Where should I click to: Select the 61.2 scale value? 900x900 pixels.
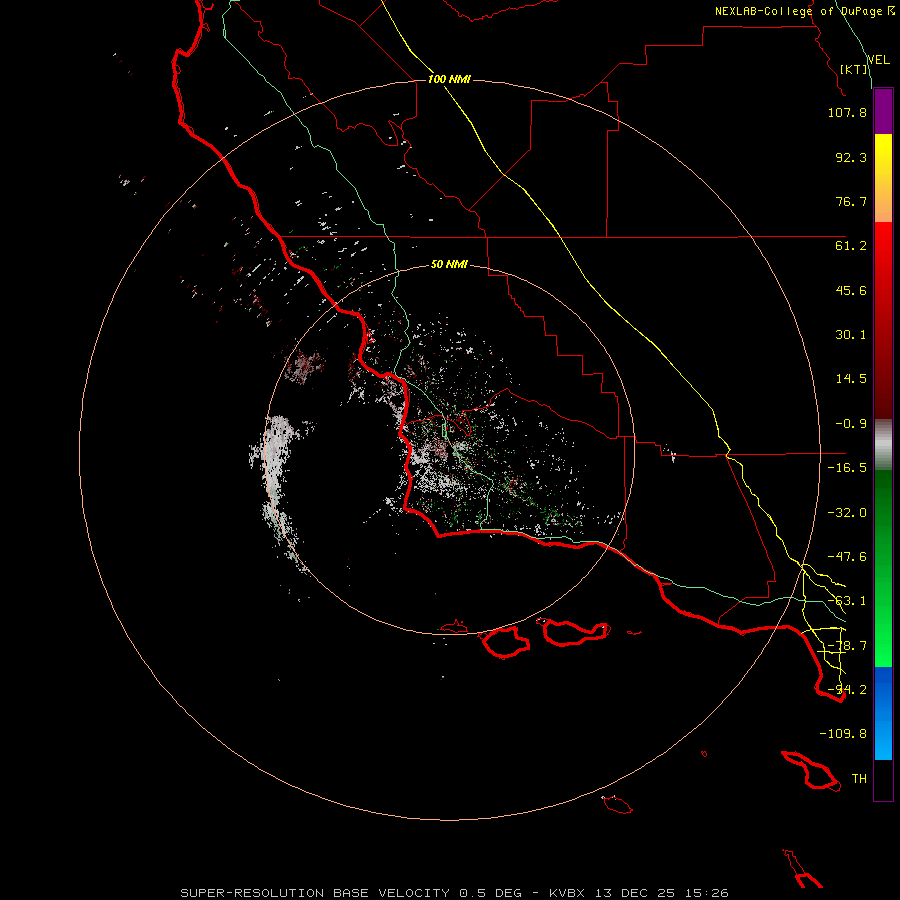click(x=851, y=246)
